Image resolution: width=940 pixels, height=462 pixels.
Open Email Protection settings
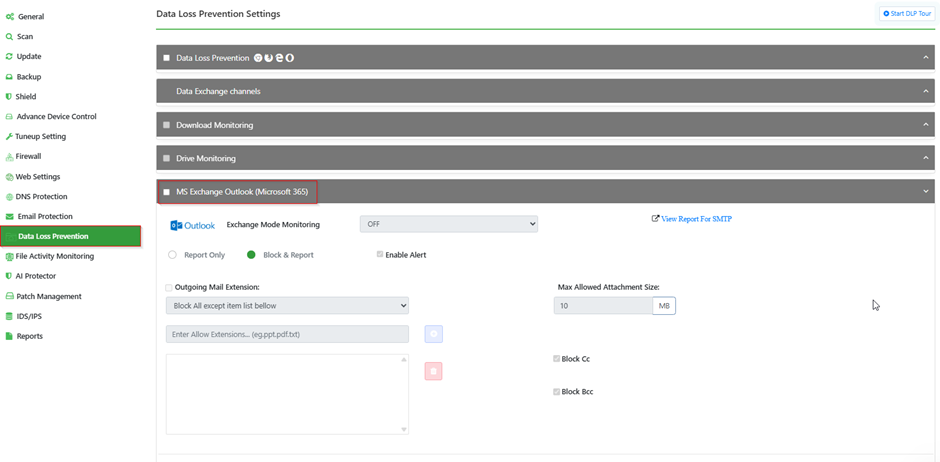(x=45, y=216)
